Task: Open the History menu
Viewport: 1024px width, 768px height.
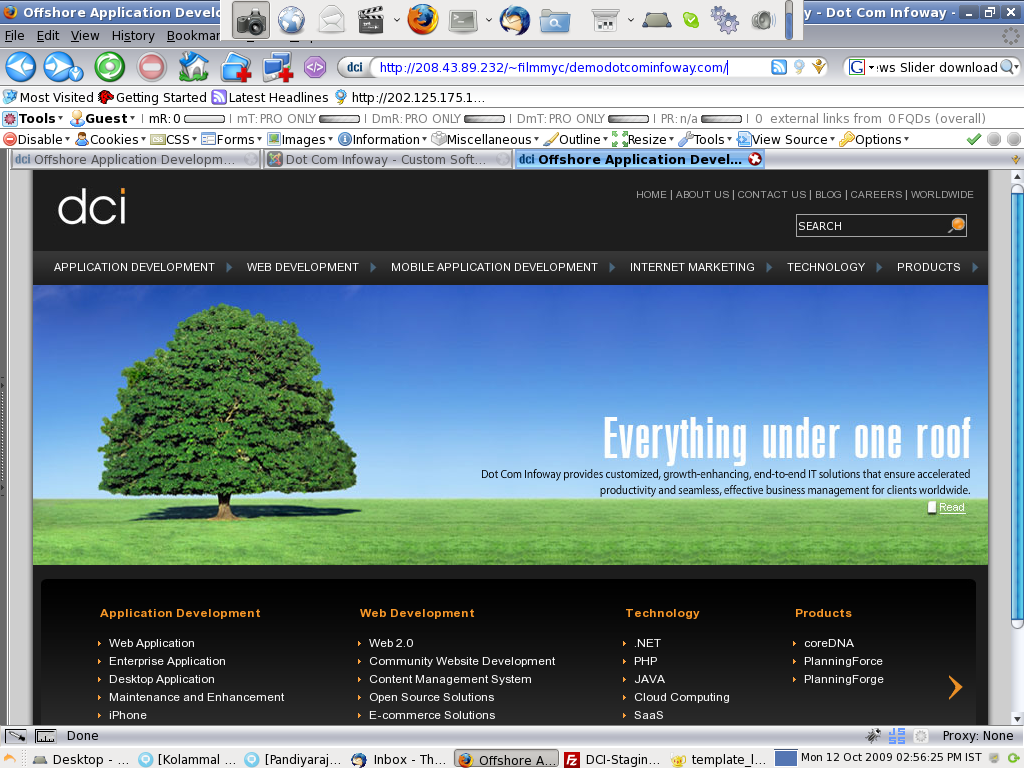Action: 133,35
